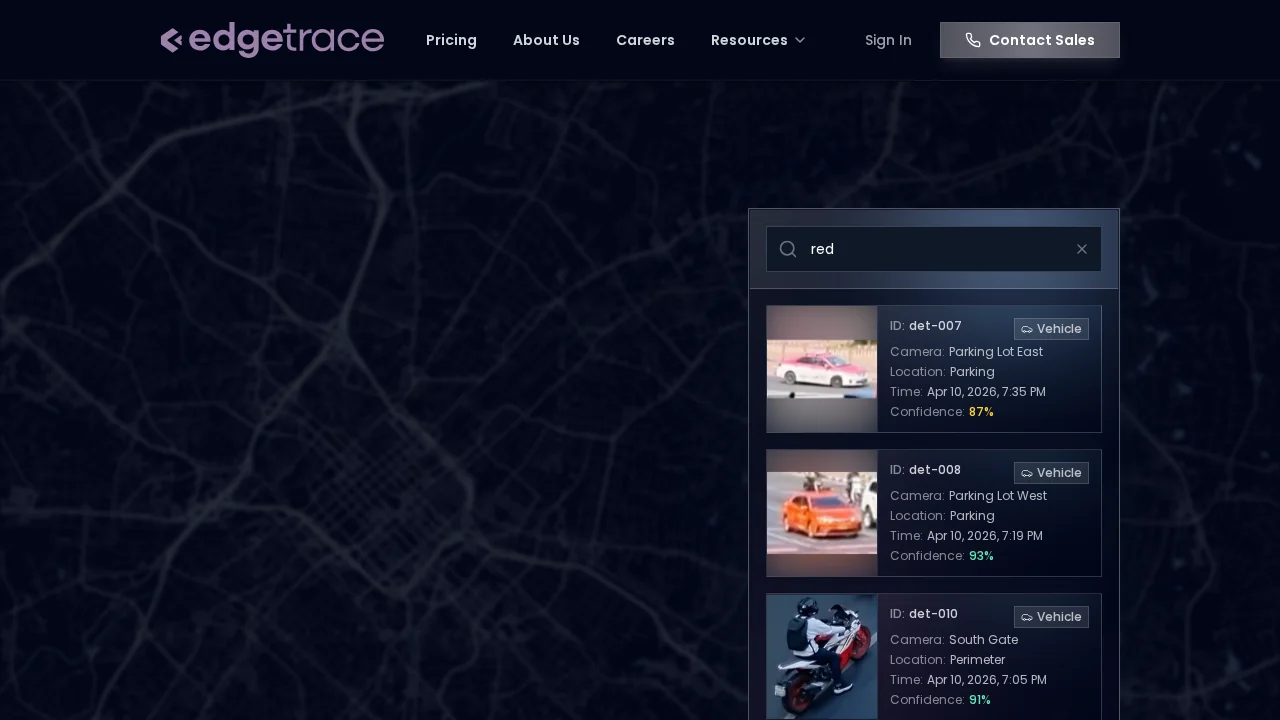This screenshot has height=720, width=1280.
Task: Open the Pricing page
Action: (451, 40)
